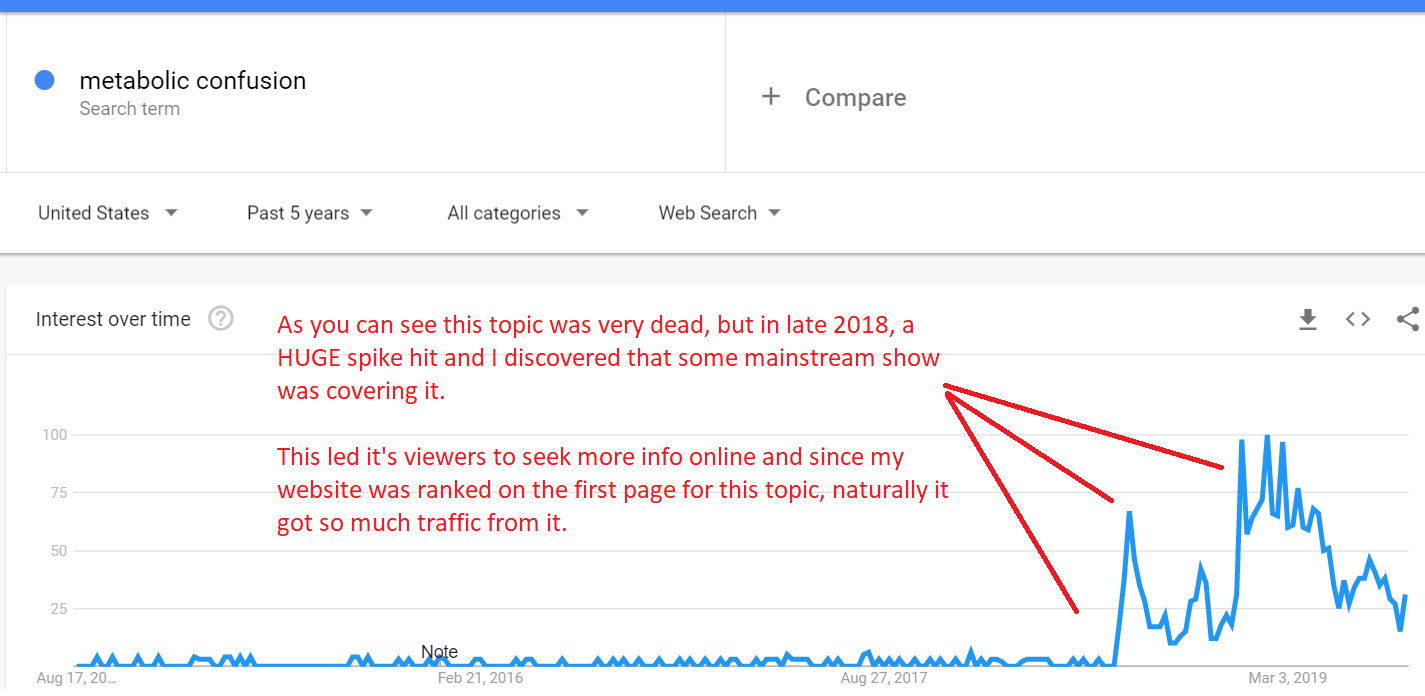Click the Interest over time heading
The width and height of the screenshot is (1425, 696).
(x=113, y=319)
